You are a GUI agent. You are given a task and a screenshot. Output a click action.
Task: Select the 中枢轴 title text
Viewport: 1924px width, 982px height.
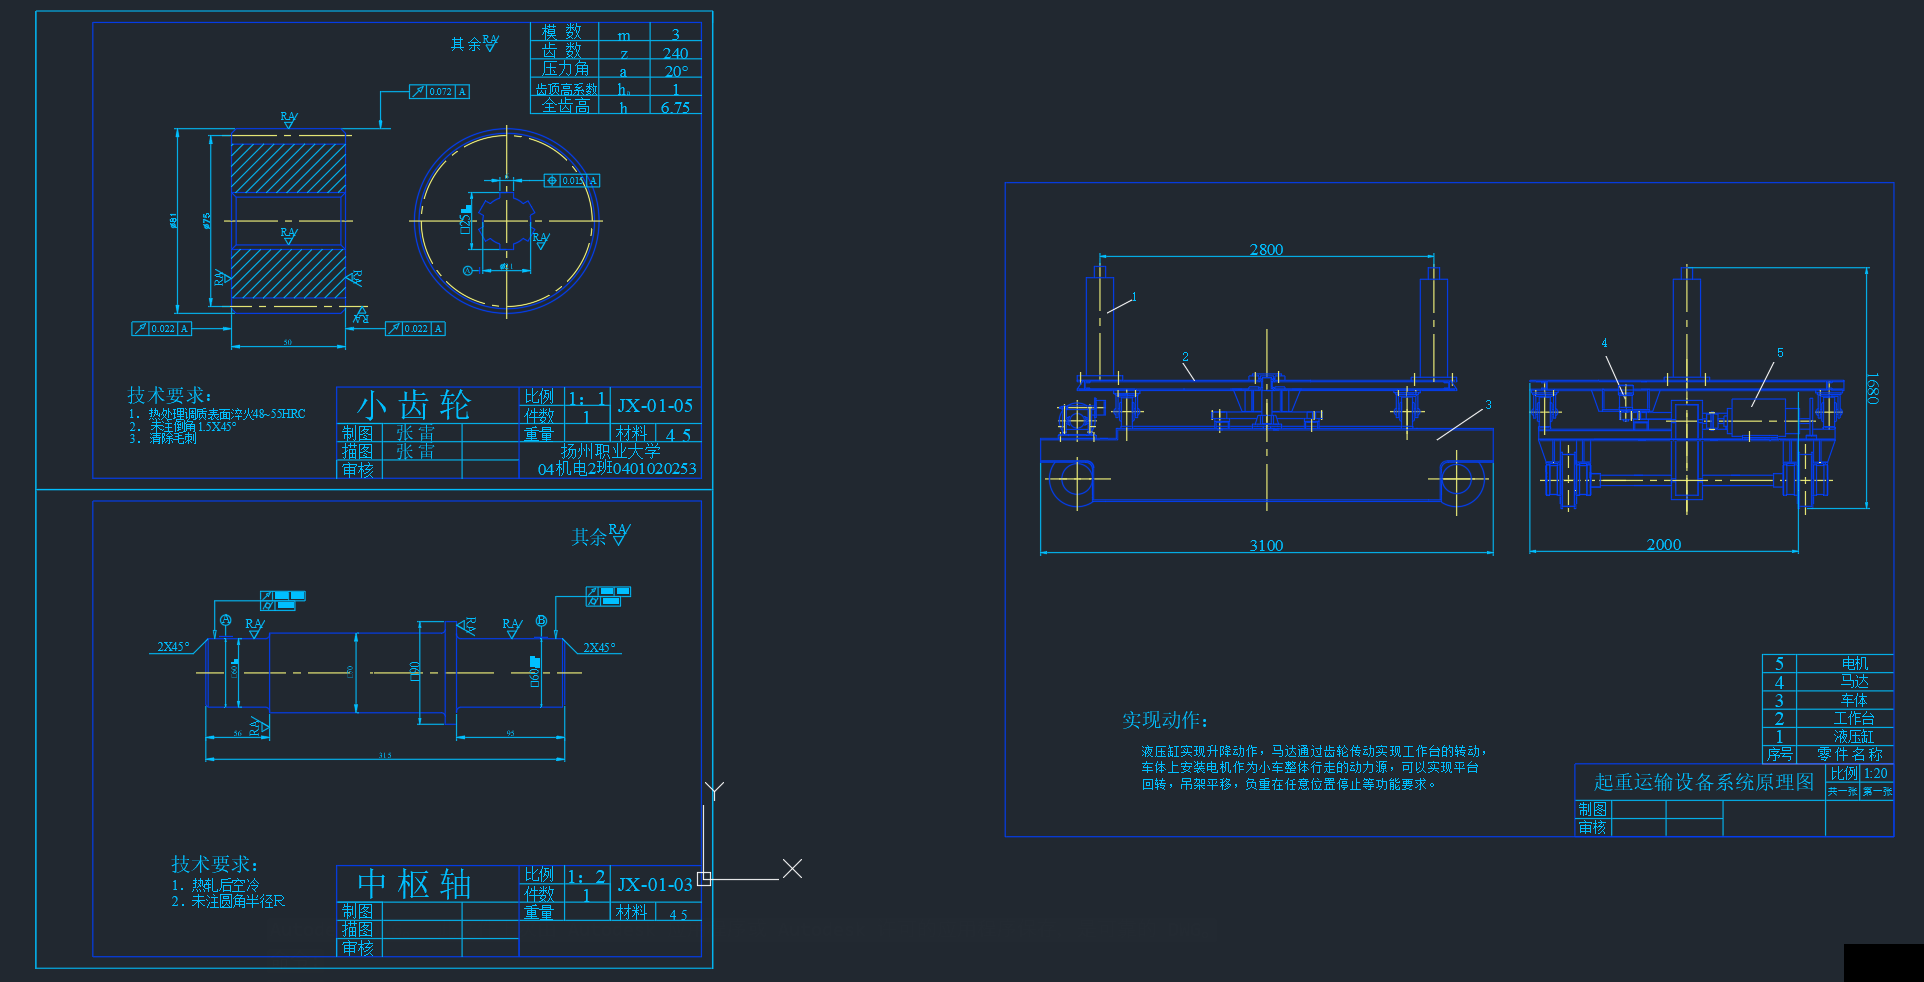point(414,884)
